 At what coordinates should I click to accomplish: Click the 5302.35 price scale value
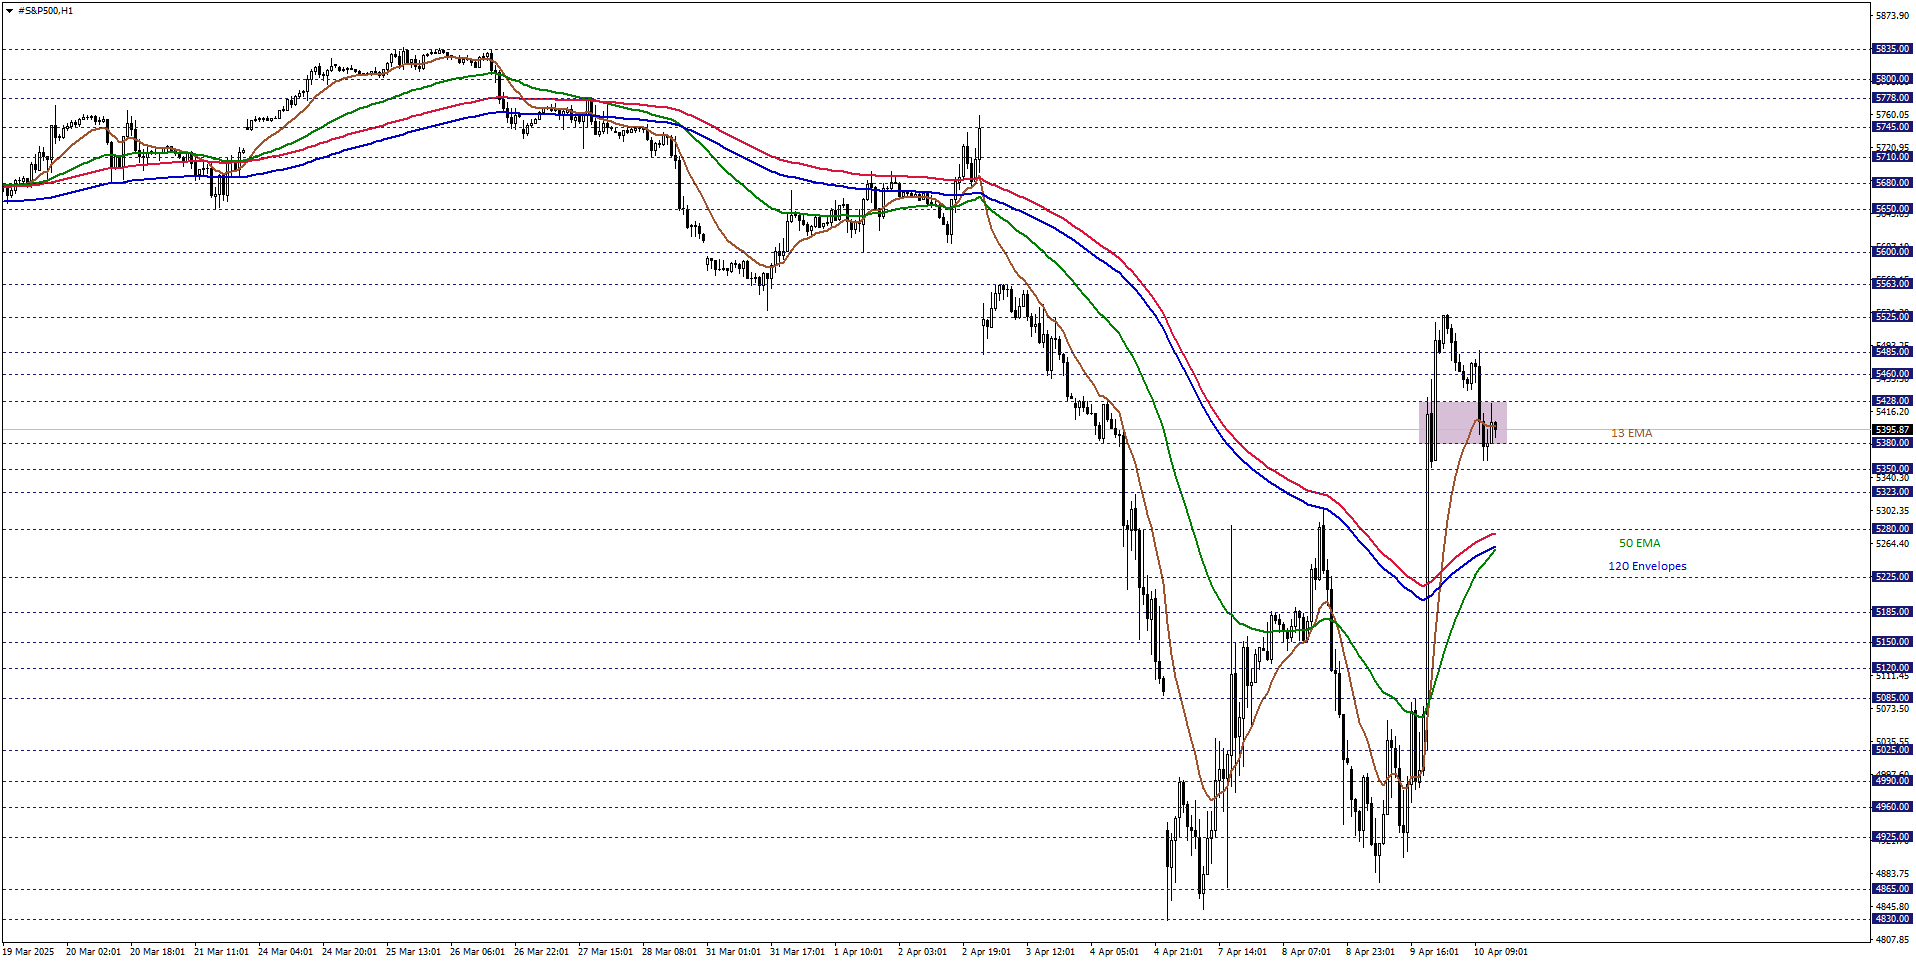(1892, 511)
